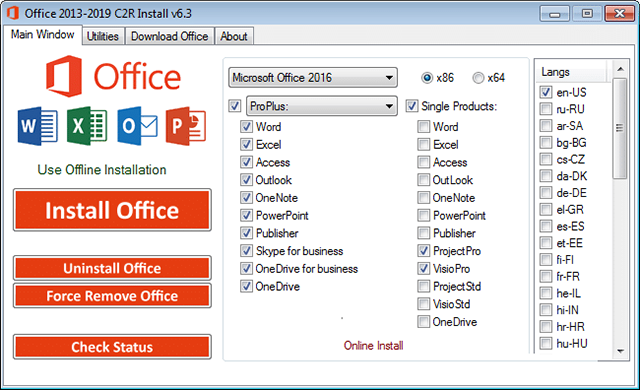Click the Office logo graphic

113,76
